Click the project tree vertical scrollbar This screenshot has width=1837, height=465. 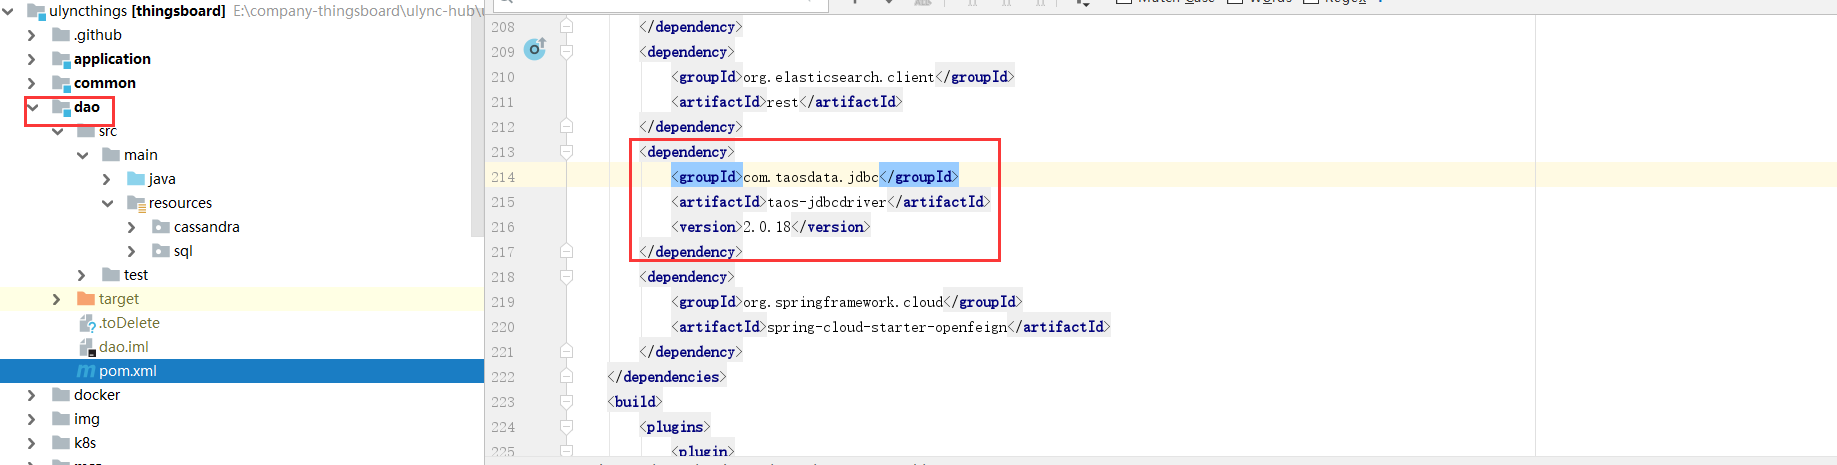pyautogui.click(x=477, y=126)
